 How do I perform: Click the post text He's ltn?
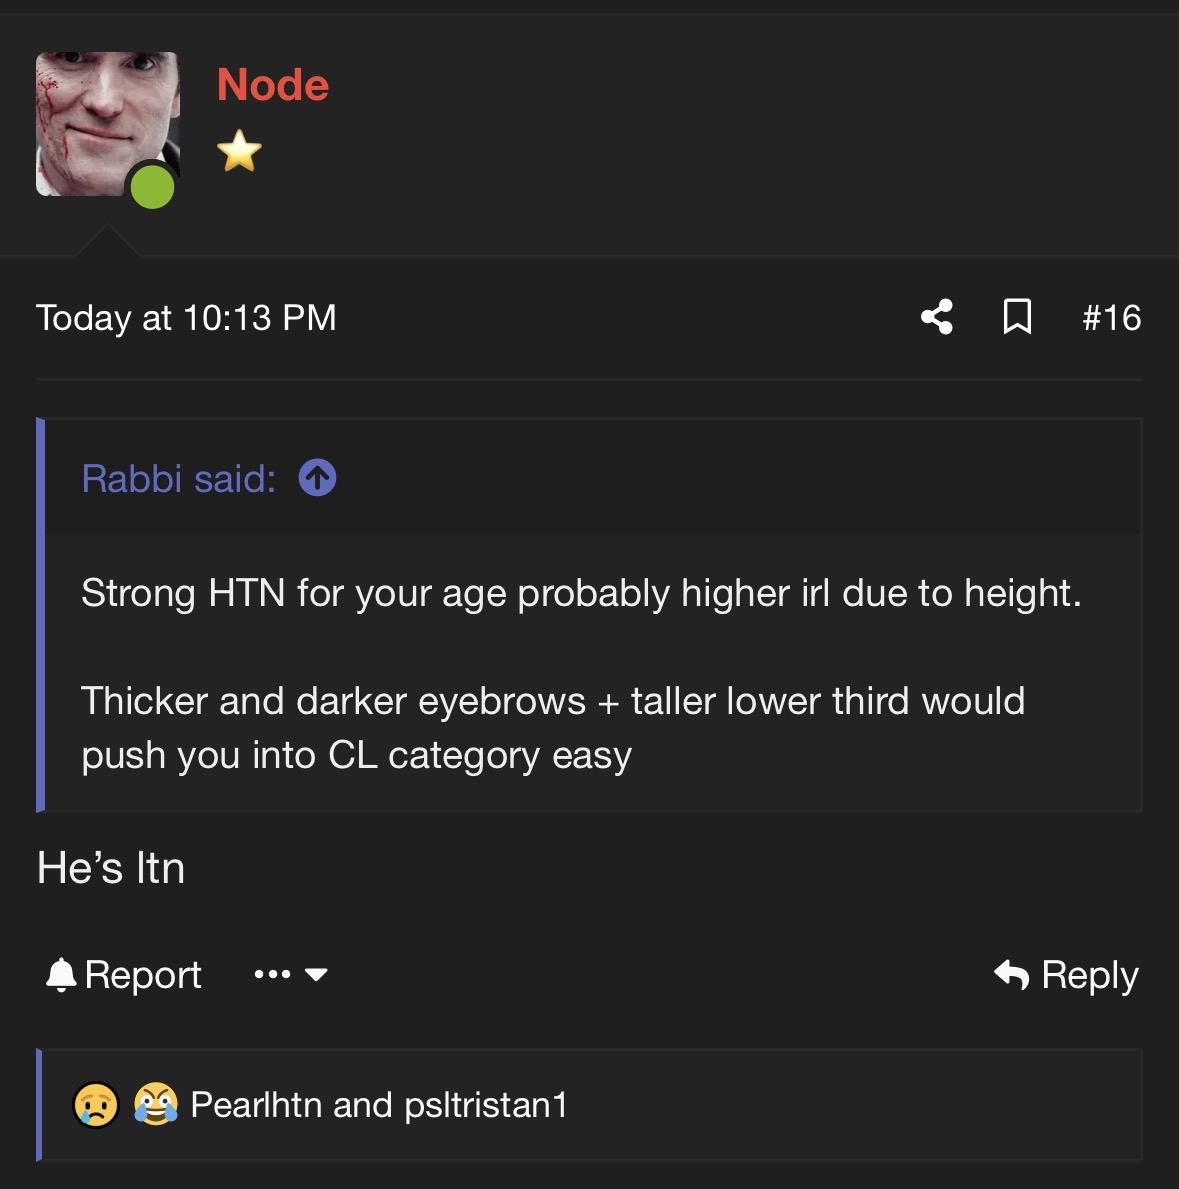111,868
